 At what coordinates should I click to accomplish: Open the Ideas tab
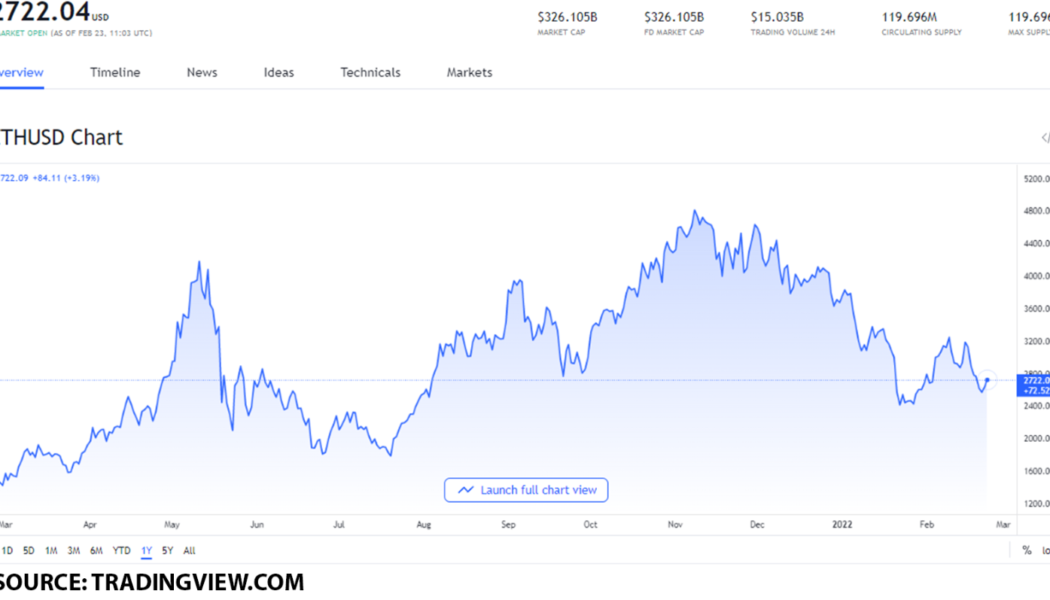tap(279, 73)
